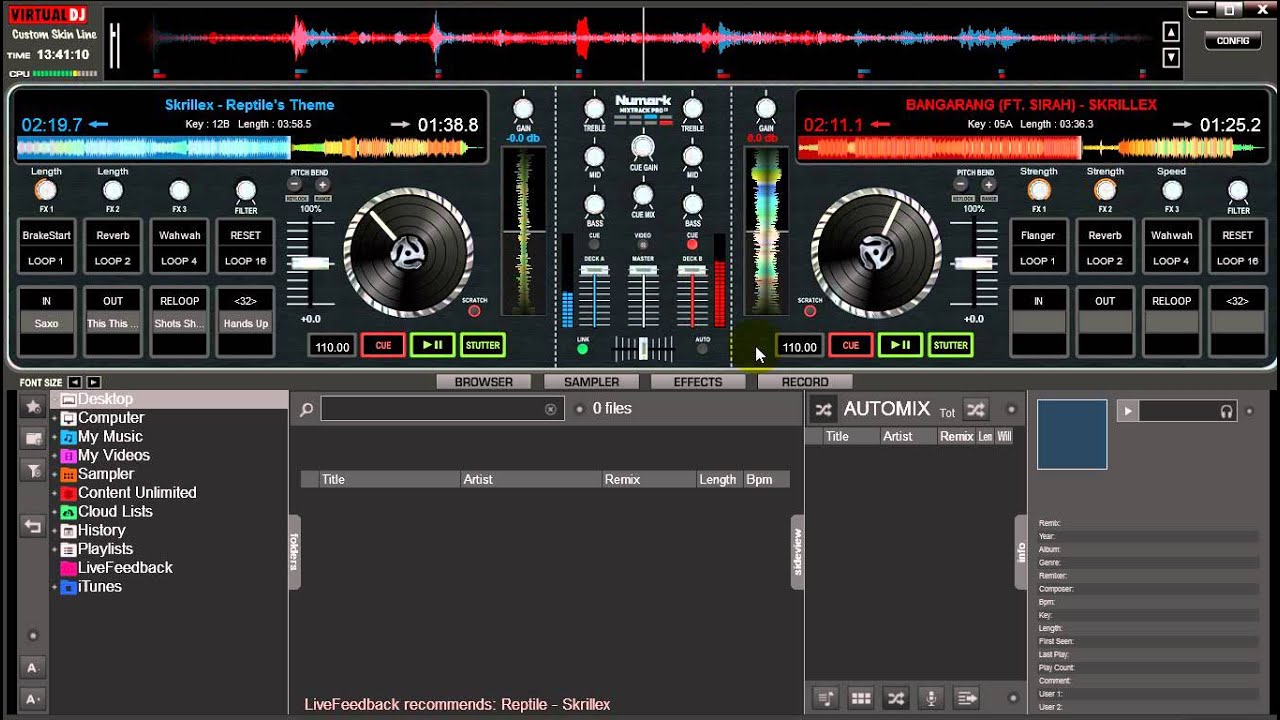Click the down arrow beside the top waveform

1171,58
